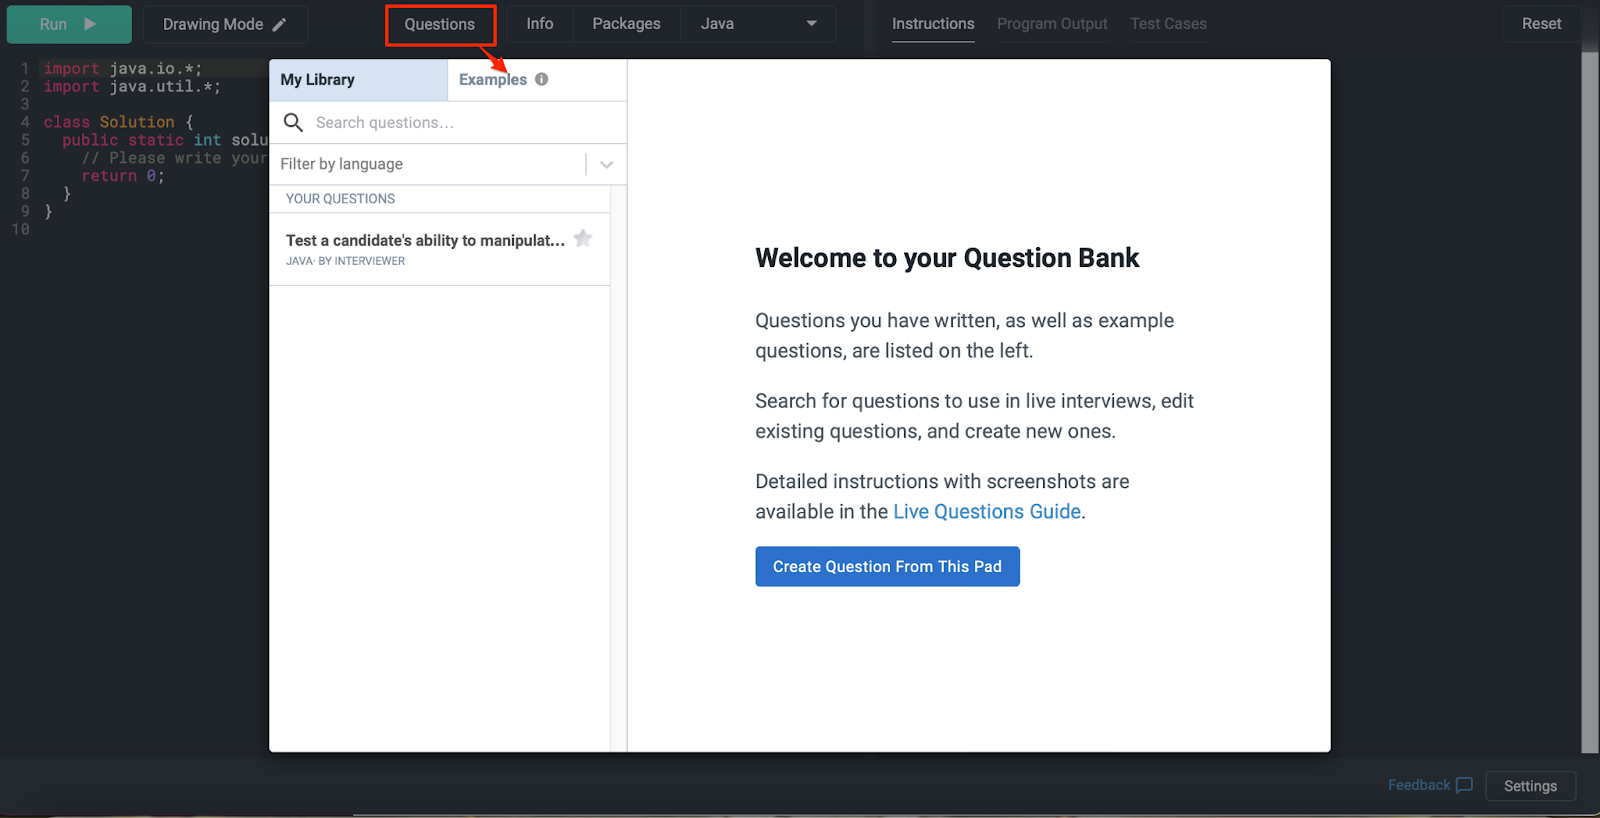1600x818 pixels.
Task: Click the Examples info icon
Action: tap(541, 79)
